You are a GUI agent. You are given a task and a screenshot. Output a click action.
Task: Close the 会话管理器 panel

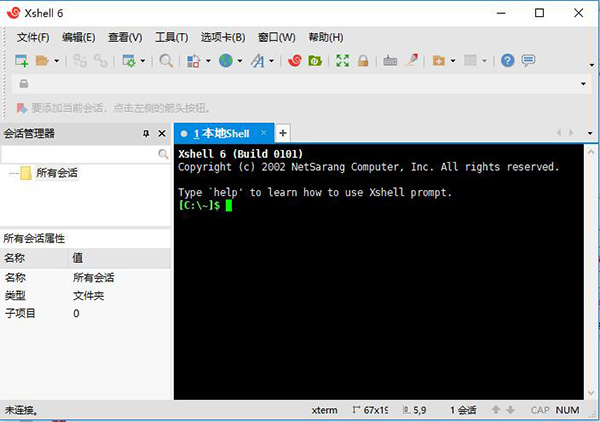pos(160,133)
